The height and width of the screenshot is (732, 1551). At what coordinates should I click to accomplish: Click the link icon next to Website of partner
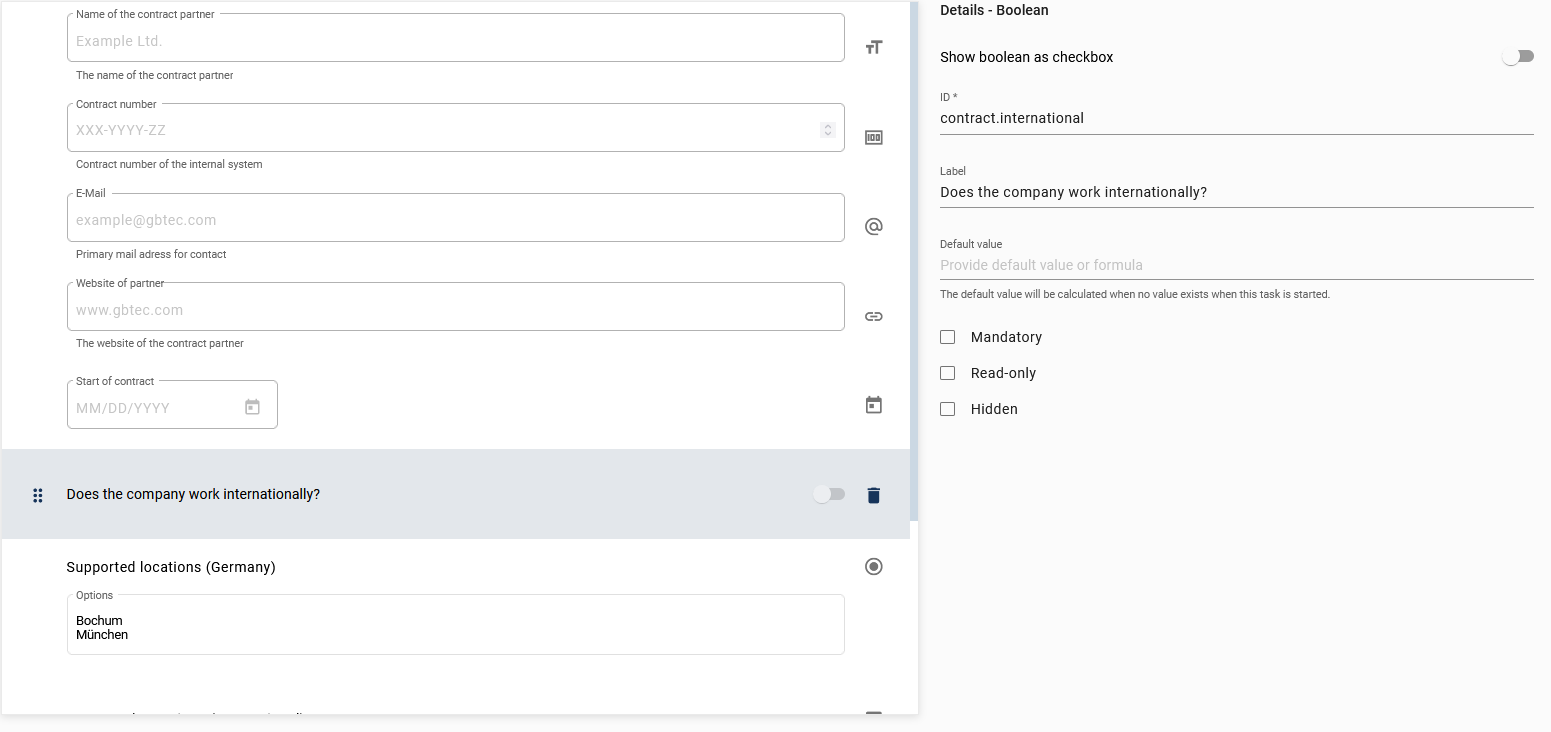click(873, 316)
